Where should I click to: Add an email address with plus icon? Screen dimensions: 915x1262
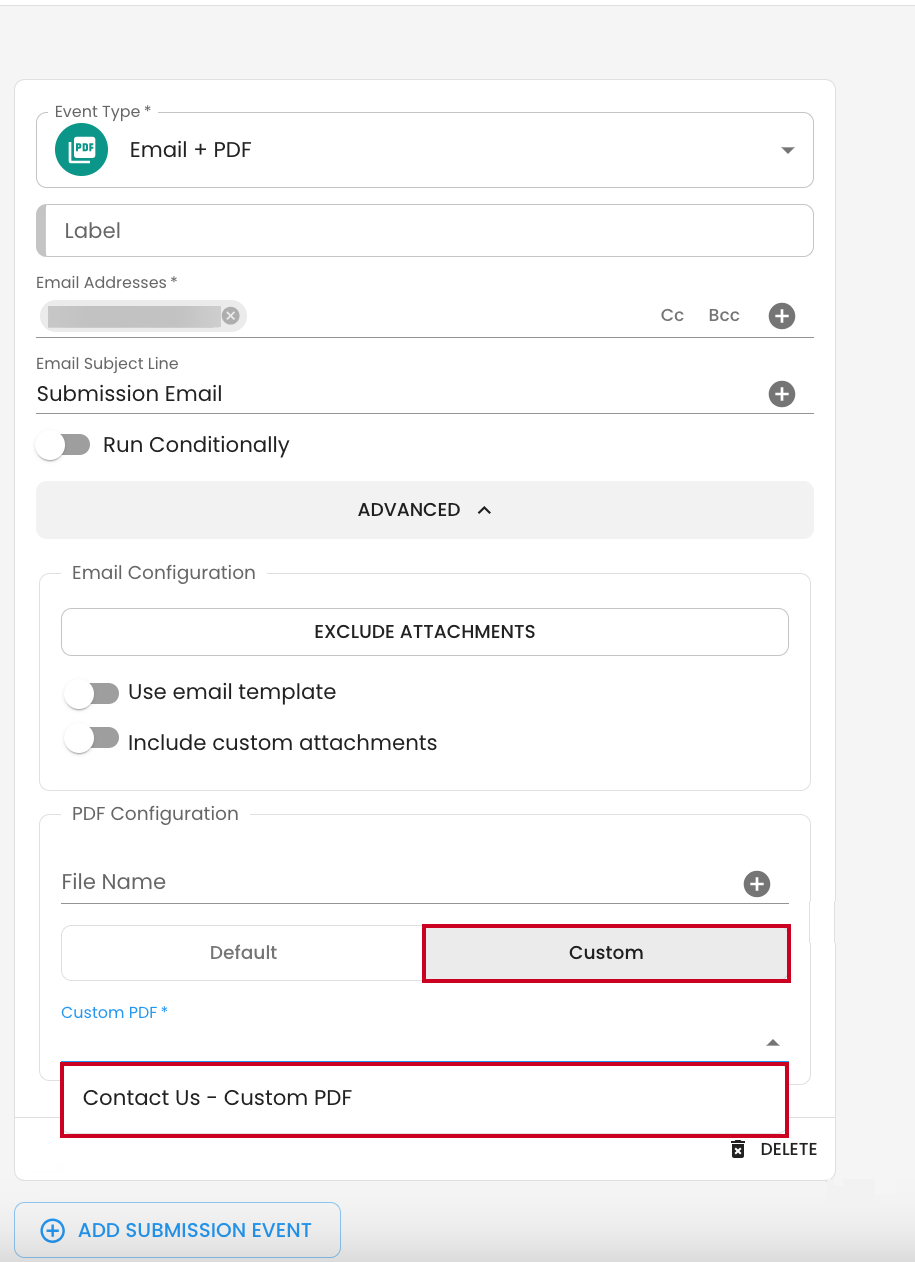(782, 316)
